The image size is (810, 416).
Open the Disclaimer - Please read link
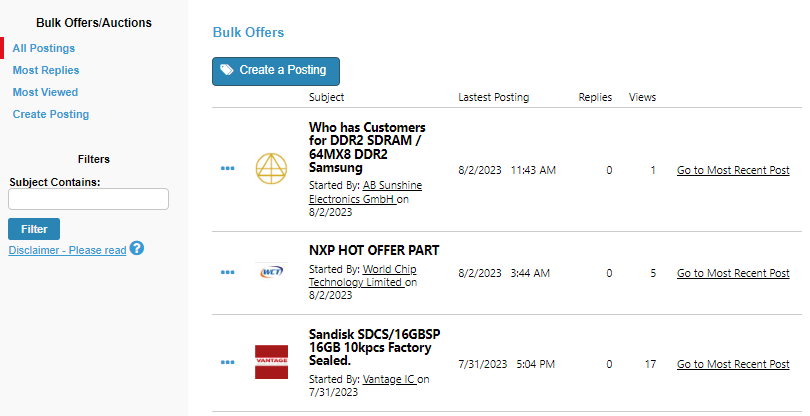pyautogui.click(x=67, y=250)
